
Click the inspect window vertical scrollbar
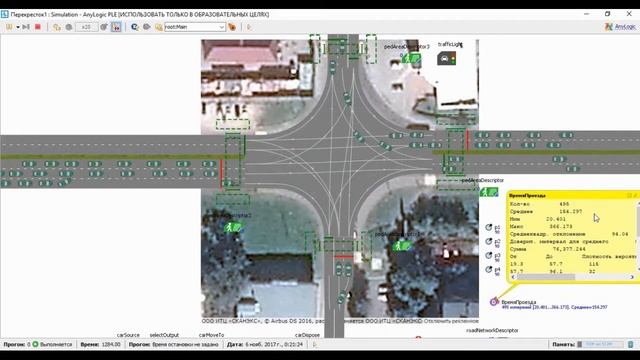pyautogui.click(x=638, y=237)
